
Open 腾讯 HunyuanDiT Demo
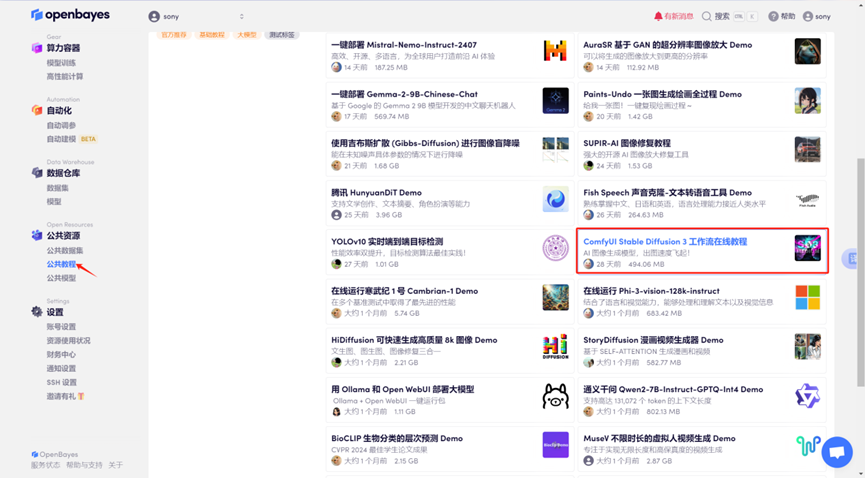(376, 193)
